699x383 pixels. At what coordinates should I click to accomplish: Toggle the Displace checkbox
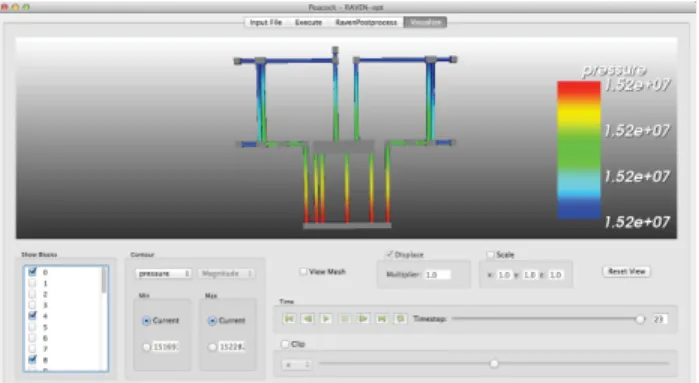pyautogui.click(x=389, y=255)
